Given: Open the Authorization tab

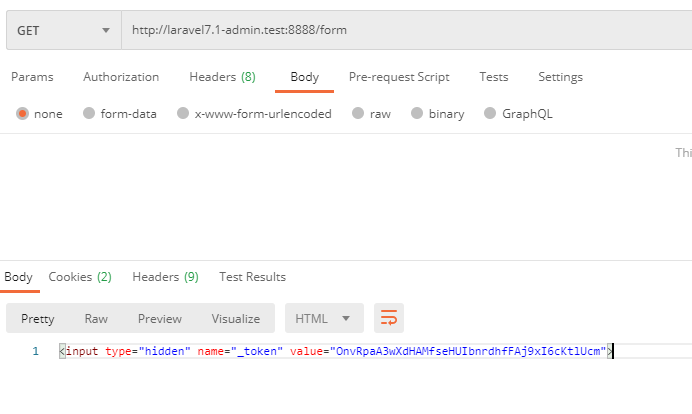Looking at the screenshot, I should pyautogui.click(x=121, y=77).
